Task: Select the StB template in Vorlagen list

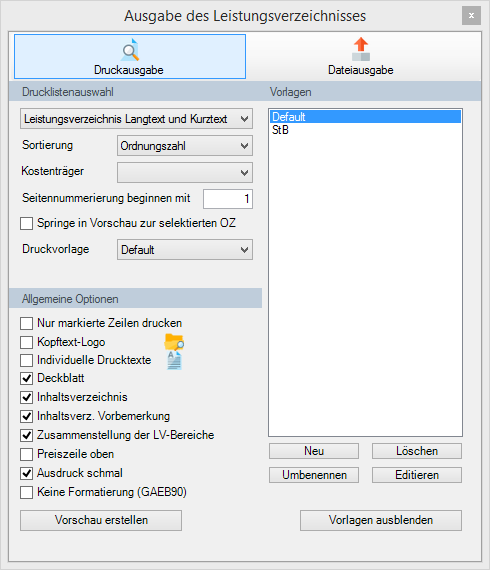Action: (365, 130)
